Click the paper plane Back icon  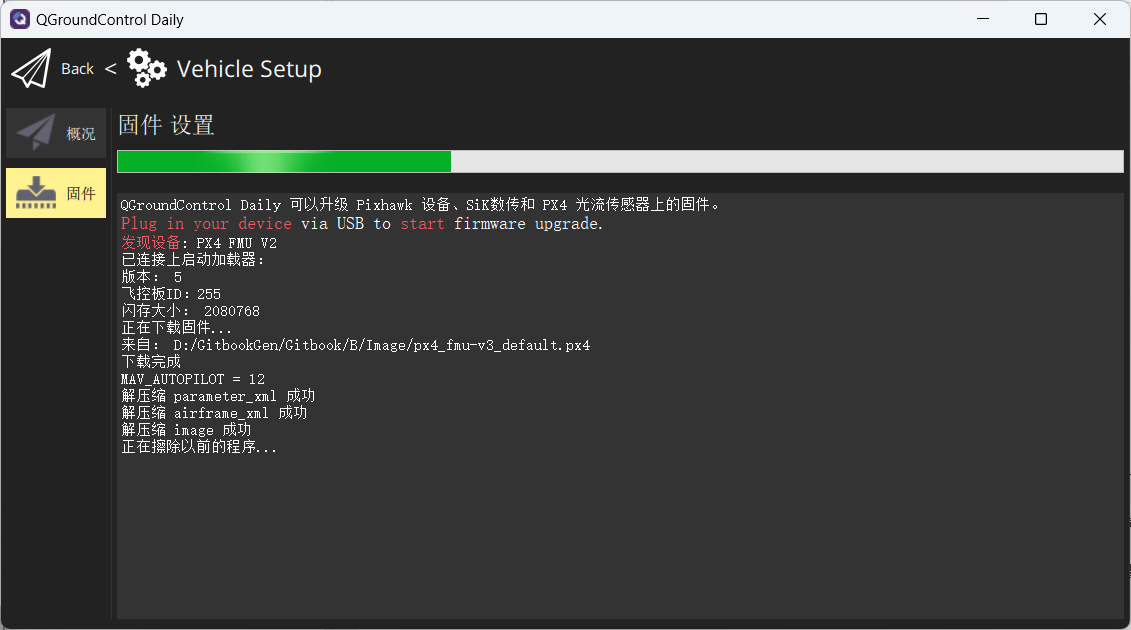pyautogui.click(x=31, y=69)
